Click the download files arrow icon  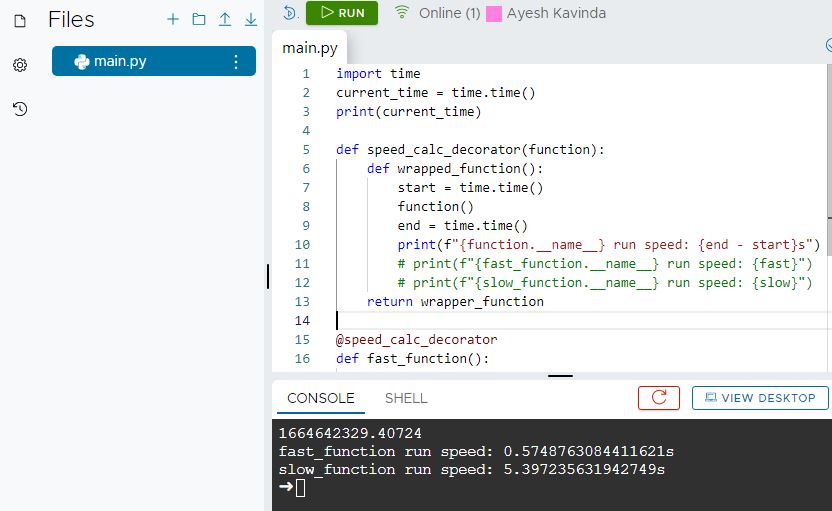(x=251, y=20)
